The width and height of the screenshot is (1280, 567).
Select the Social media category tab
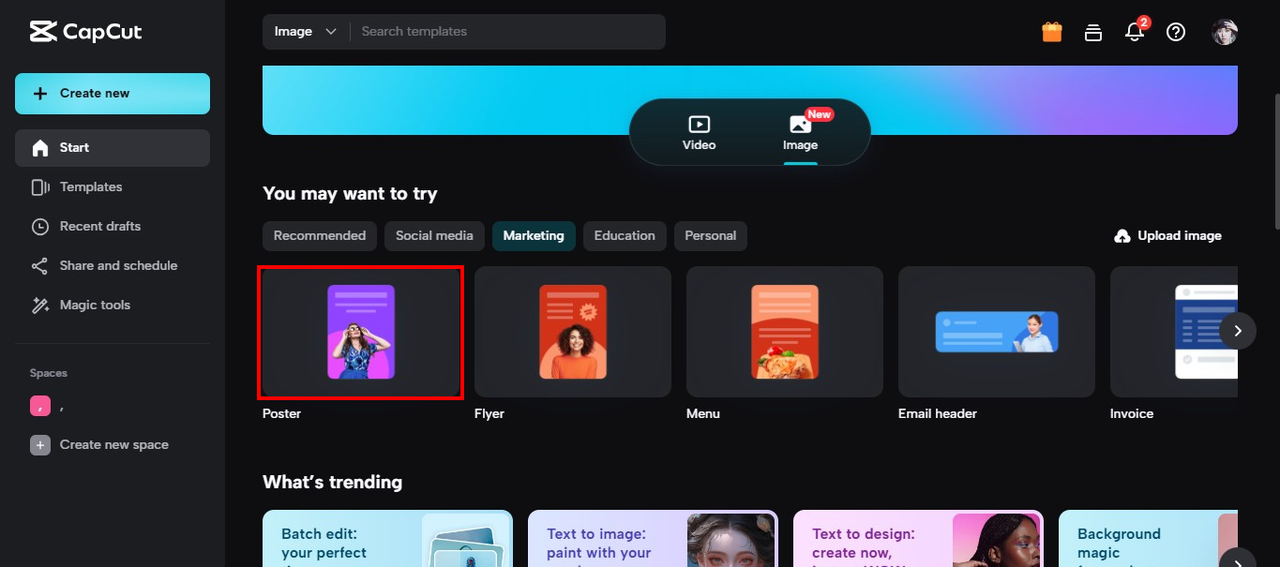click(434, 236)
